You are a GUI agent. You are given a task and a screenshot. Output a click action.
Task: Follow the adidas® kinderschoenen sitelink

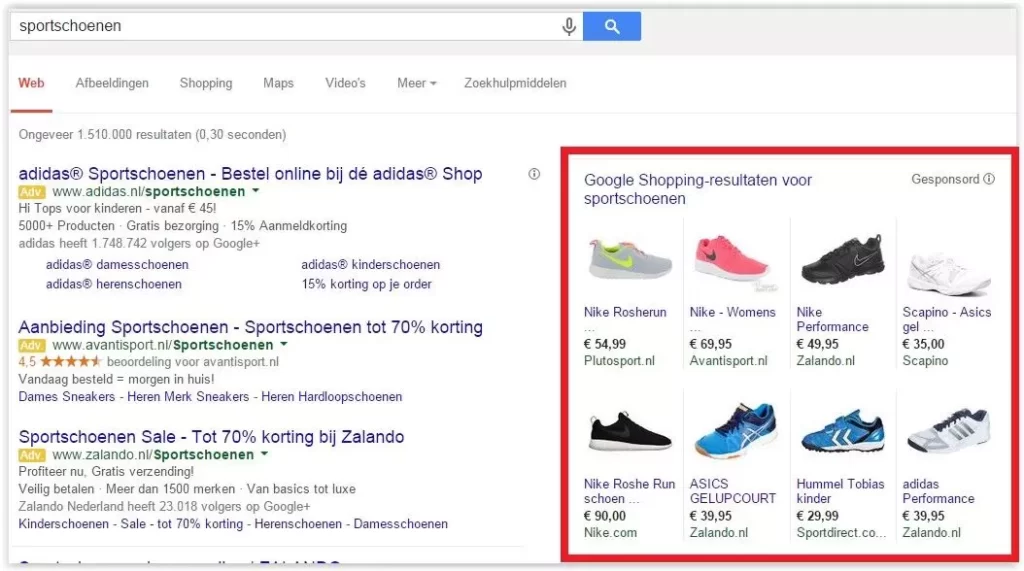tap(370, 265)
